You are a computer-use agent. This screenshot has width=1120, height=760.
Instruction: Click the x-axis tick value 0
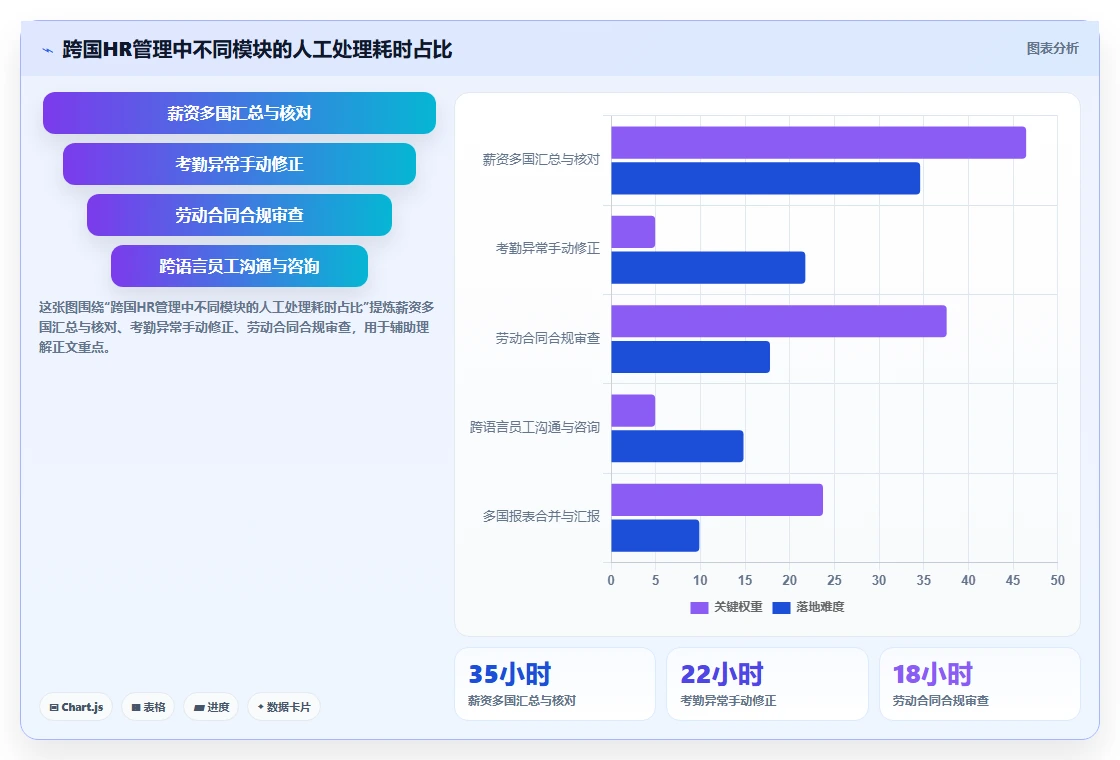click(x=611, y=581)
